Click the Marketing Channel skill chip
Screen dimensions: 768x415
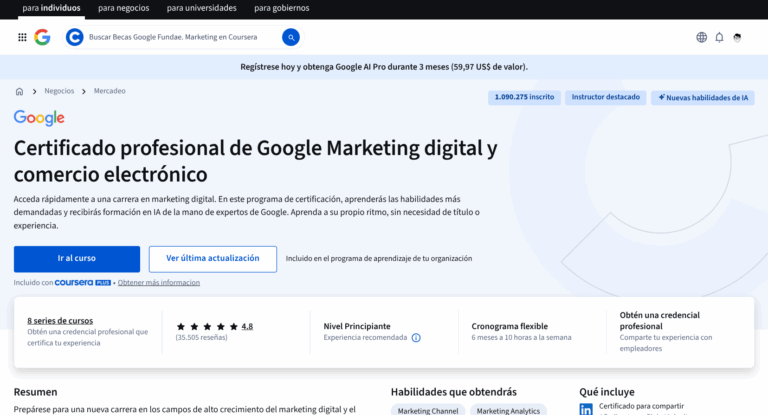428,411
